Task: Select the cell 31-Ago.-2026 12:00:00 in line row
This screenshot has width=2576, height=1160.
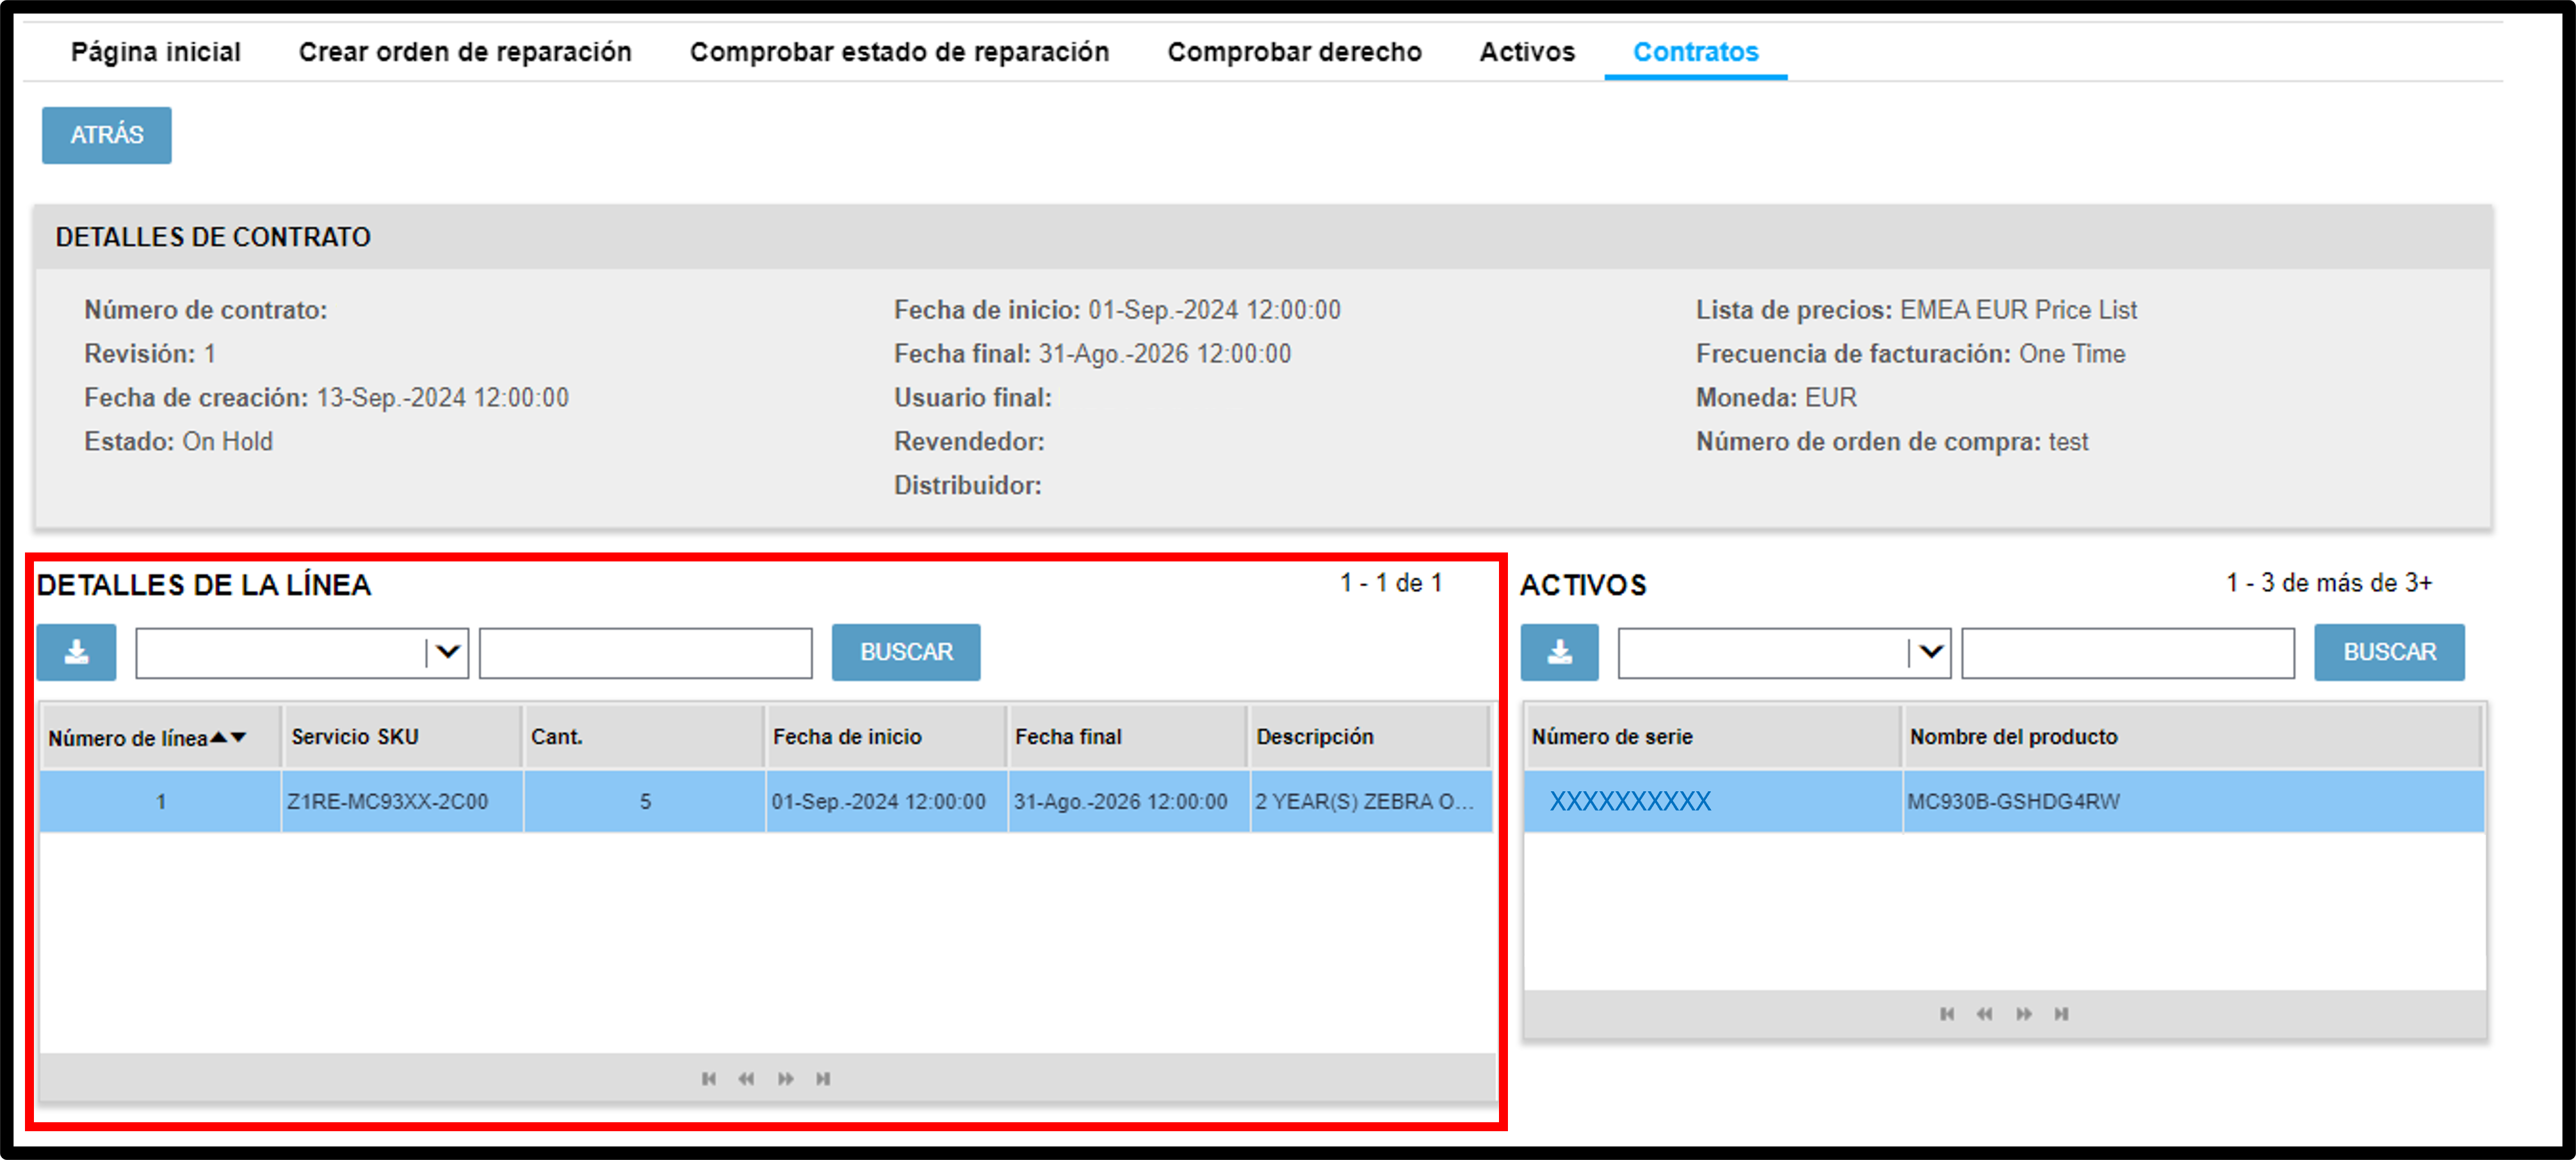Action: click(x=1128, y=801)
